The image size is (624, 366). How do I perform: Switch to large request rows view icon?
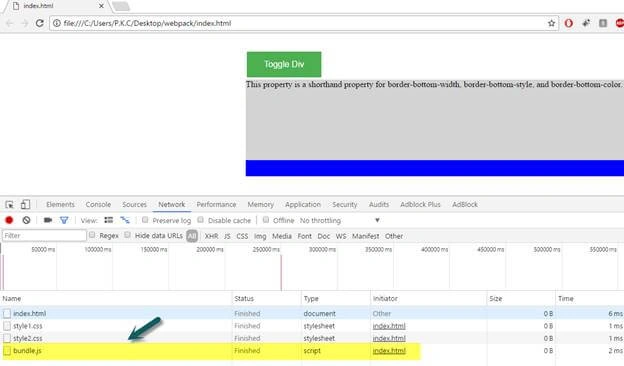coord(109,220)
